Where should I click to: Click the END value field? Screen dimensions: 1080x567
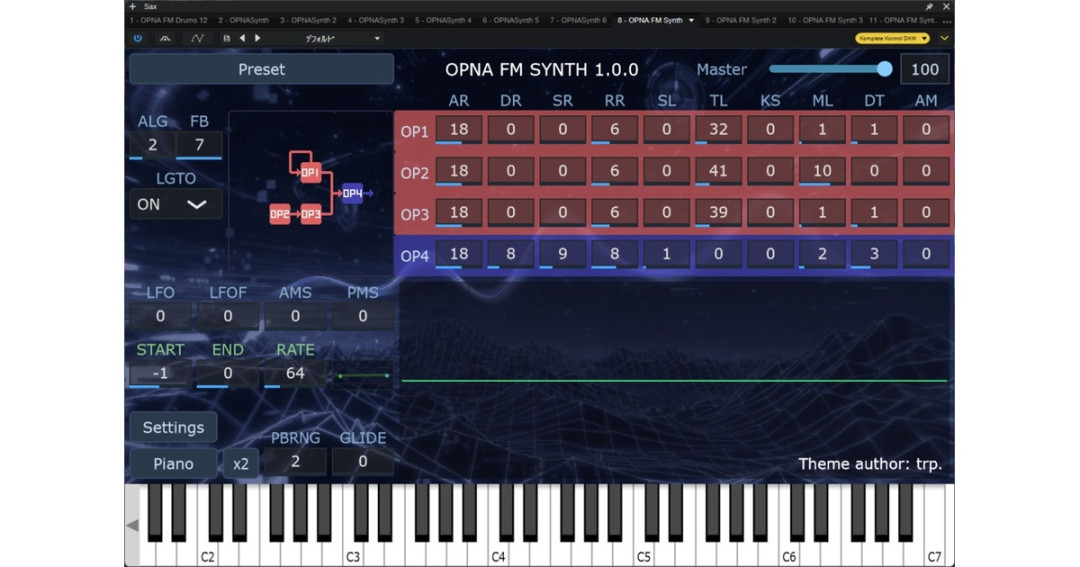point(227,373)
